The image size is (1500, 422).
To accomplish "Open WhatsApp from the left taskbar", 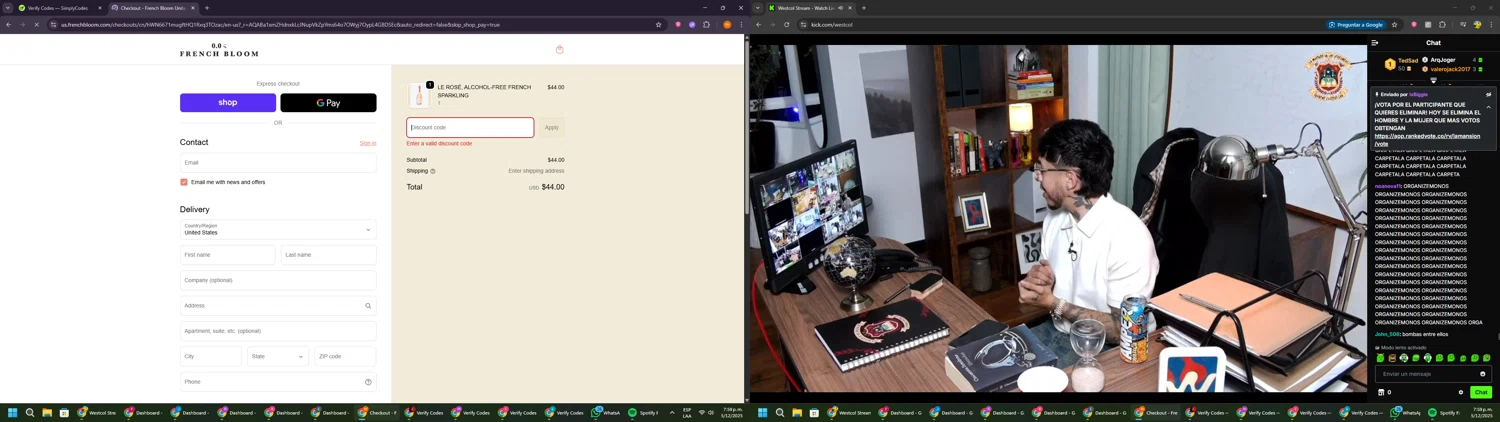I will tap(606, 412).
